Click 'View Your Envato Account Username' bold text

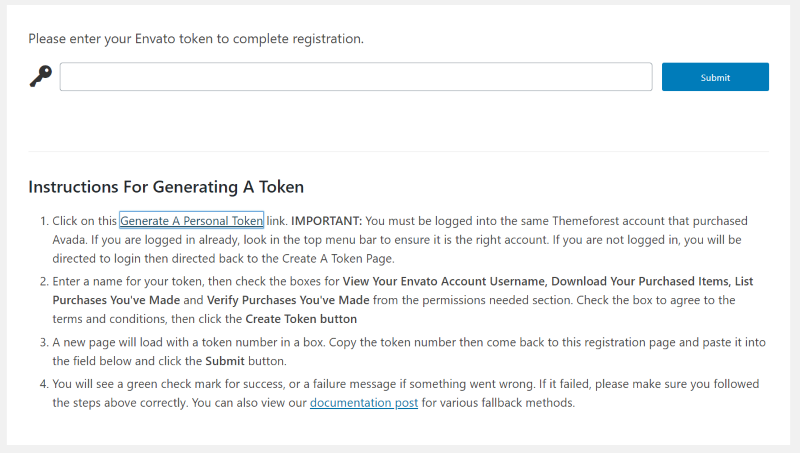pos(444,281)
